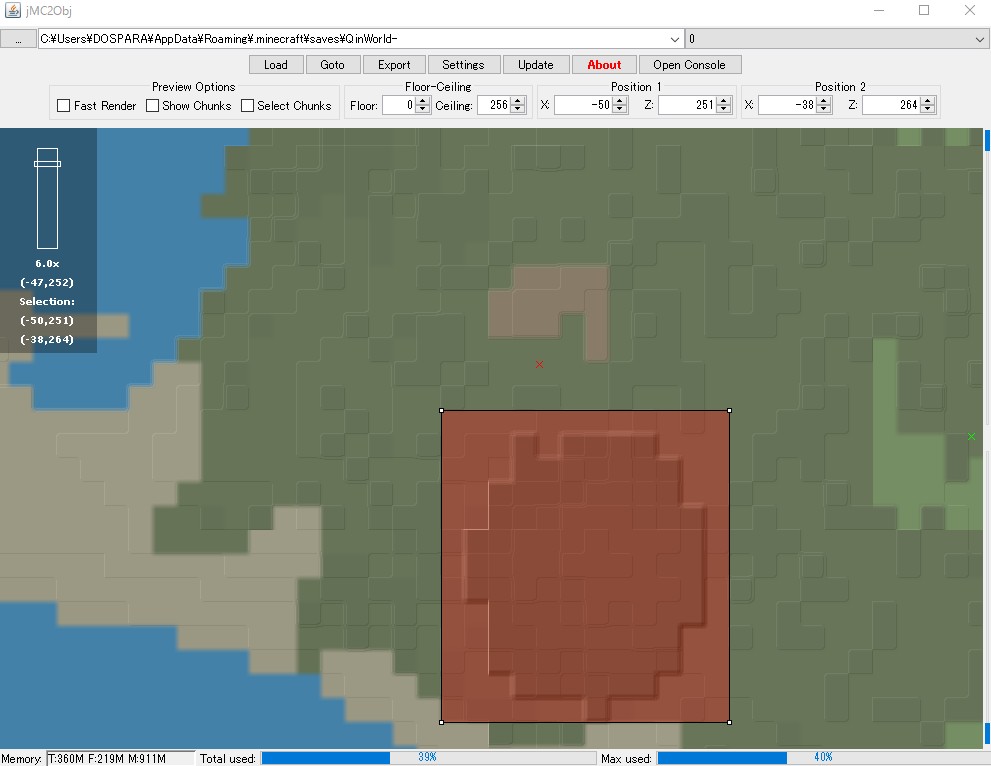Click the Update button
This screenshot has height=766, width=991.
[x=535, y=64]
